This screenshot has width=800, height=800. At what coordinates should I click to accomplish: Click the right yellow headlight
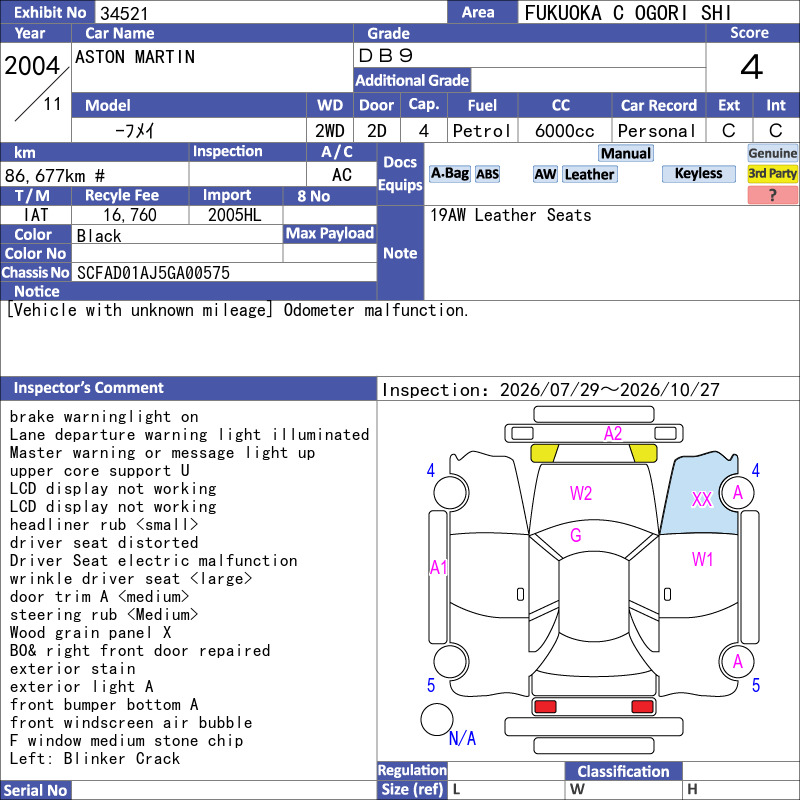click(643, 453)
